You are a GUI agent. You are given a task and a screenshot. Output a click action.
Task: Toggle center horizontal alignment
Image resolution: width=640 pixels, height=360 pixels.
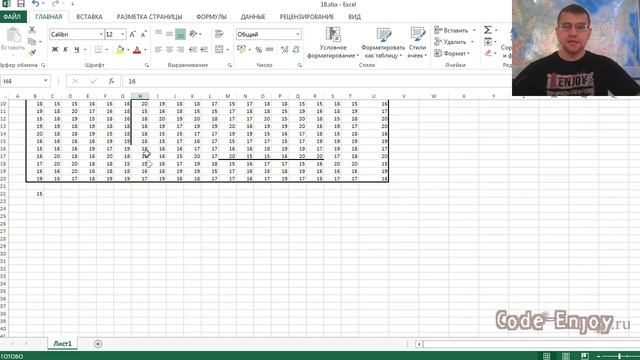coord(169,49)
